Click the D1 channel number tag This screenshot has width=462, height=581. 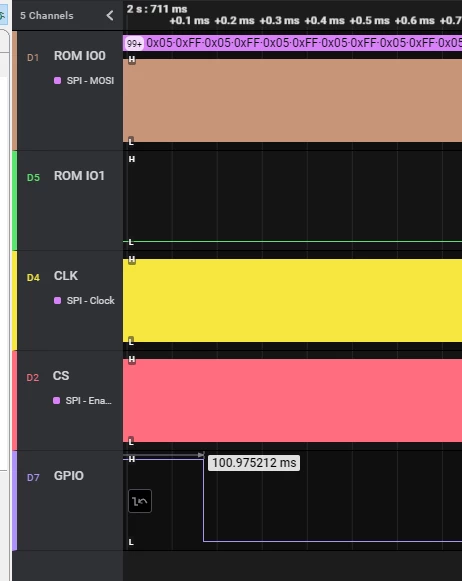tap(33, 57)
